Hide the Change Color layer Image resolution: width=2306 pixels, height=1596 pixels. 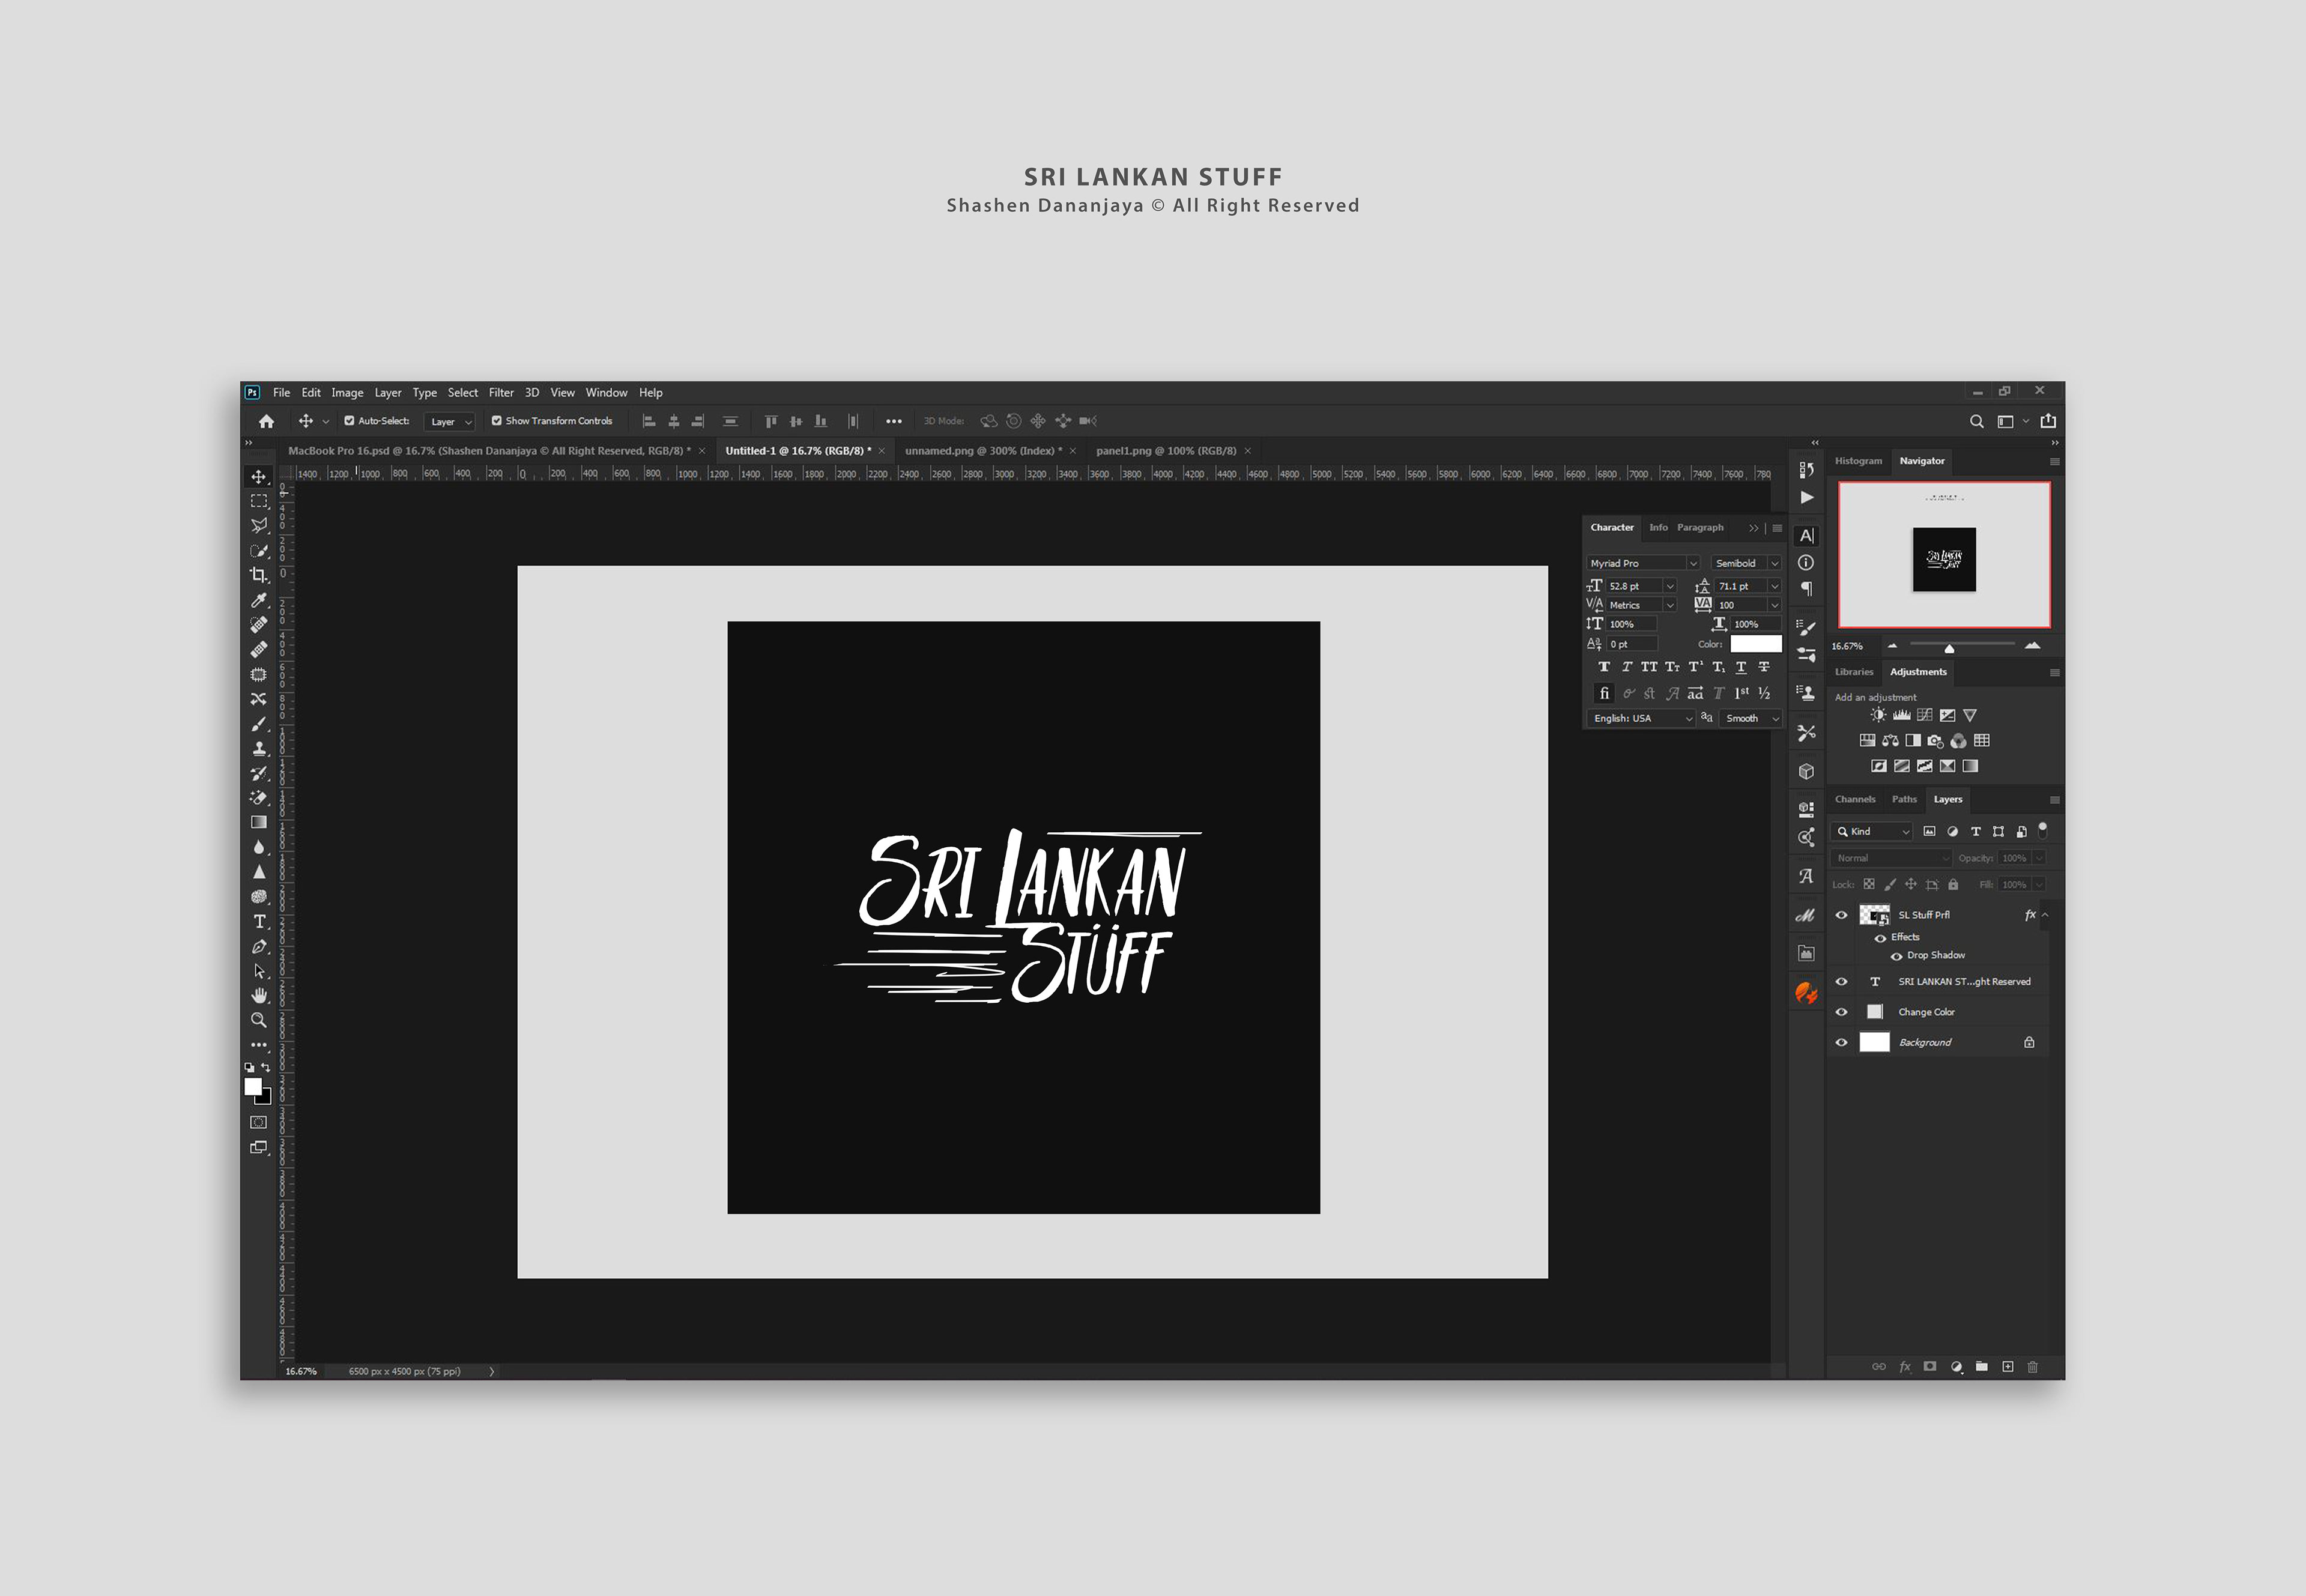pyautogui.click(x=1841, y=1012)
